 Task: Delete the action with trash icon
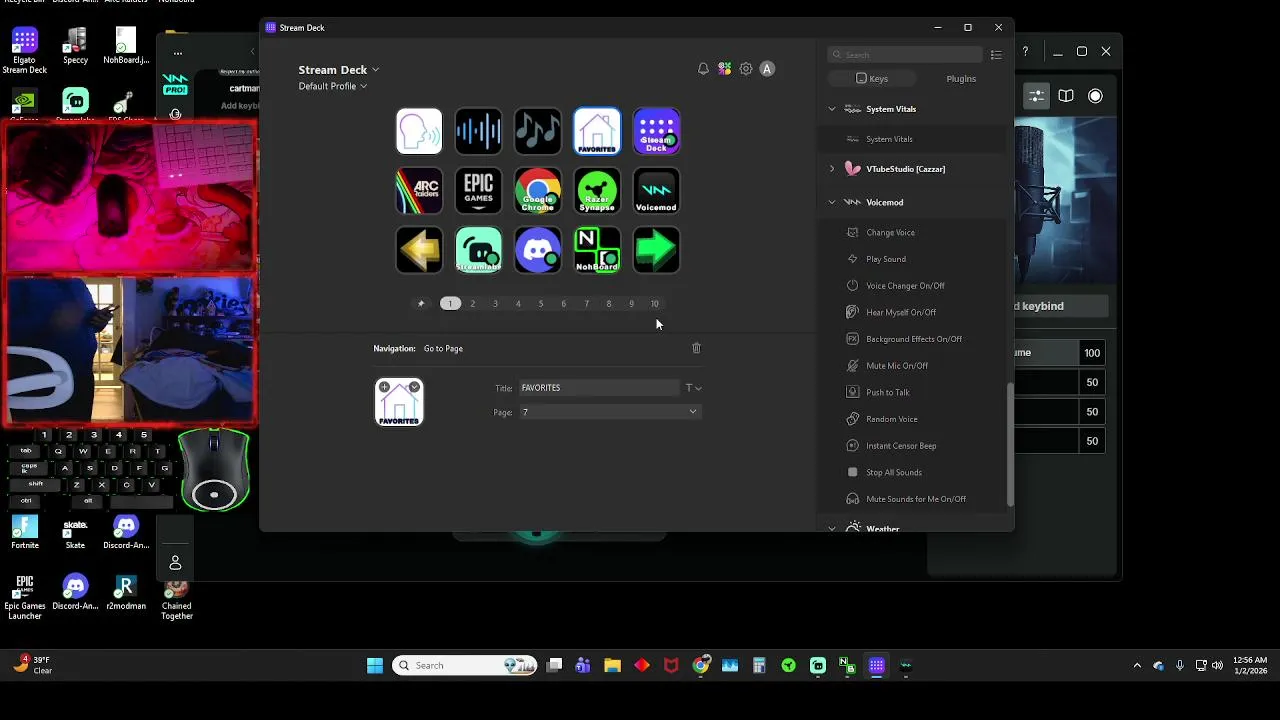click(697, 348)
